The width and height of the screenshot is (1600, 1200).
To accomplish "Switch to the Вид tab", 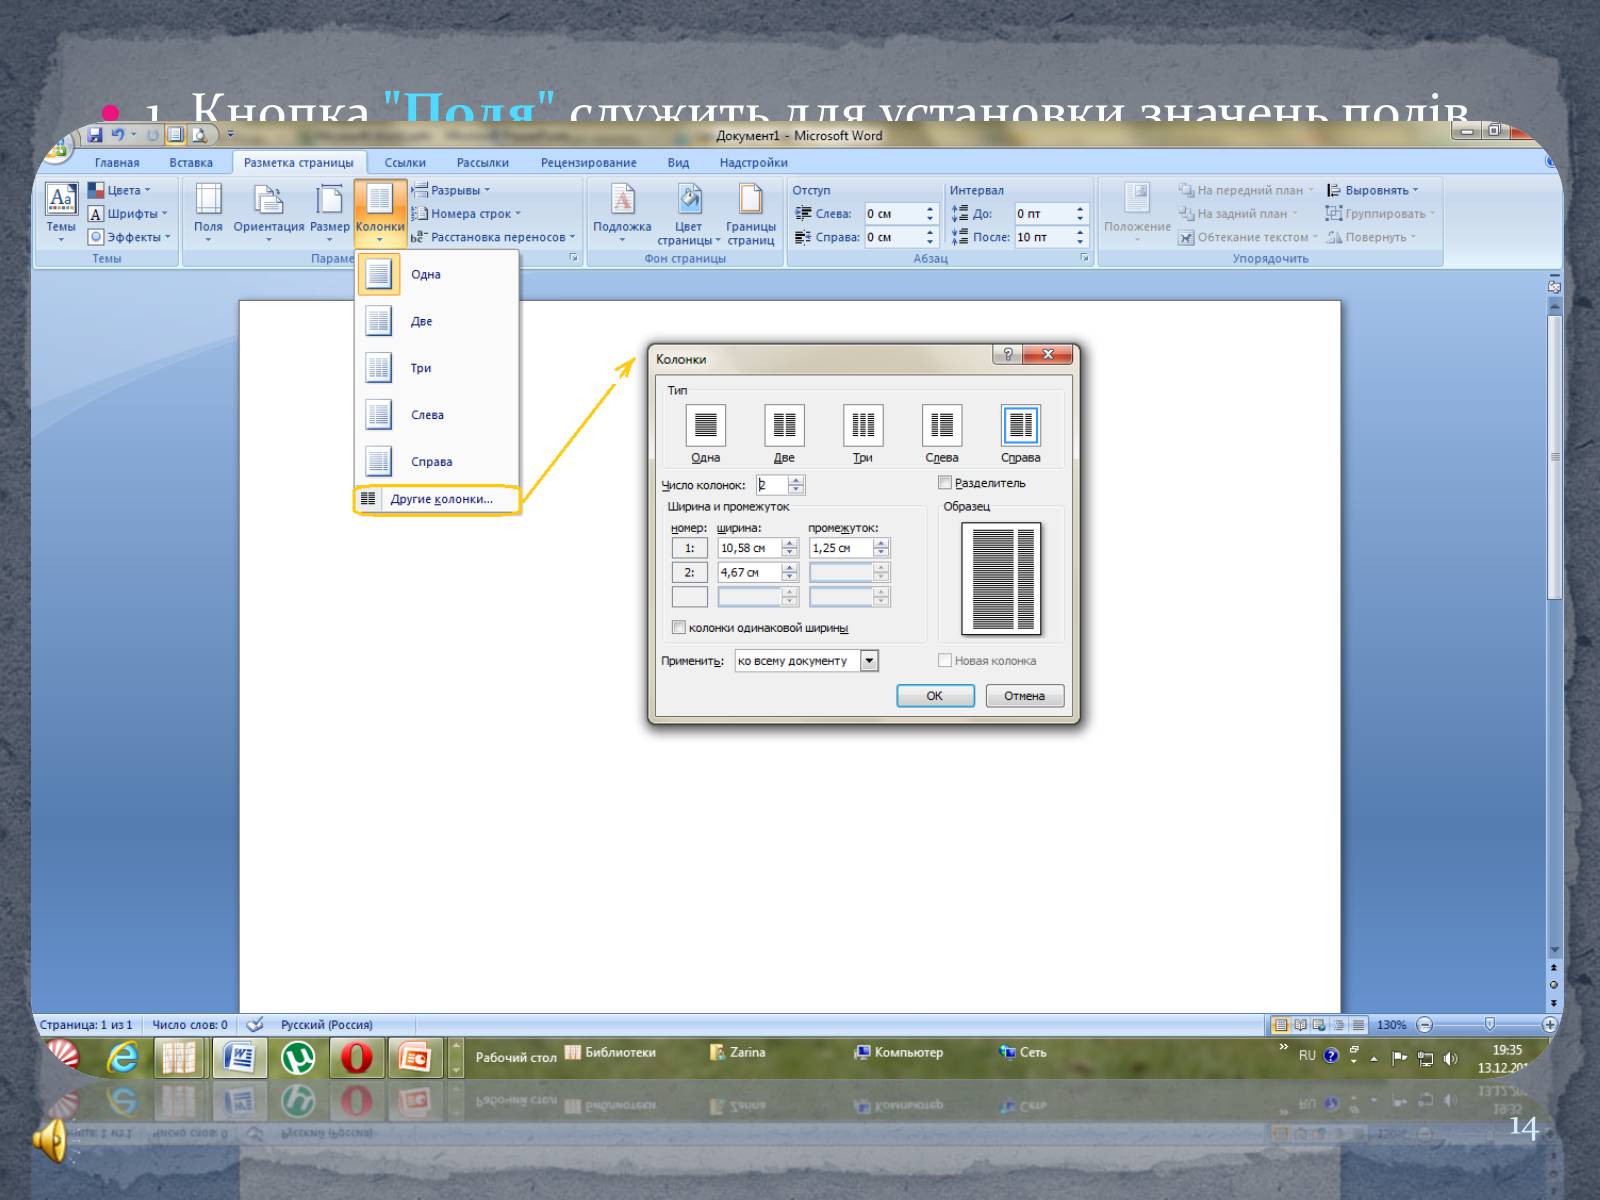I will (678, 162).
